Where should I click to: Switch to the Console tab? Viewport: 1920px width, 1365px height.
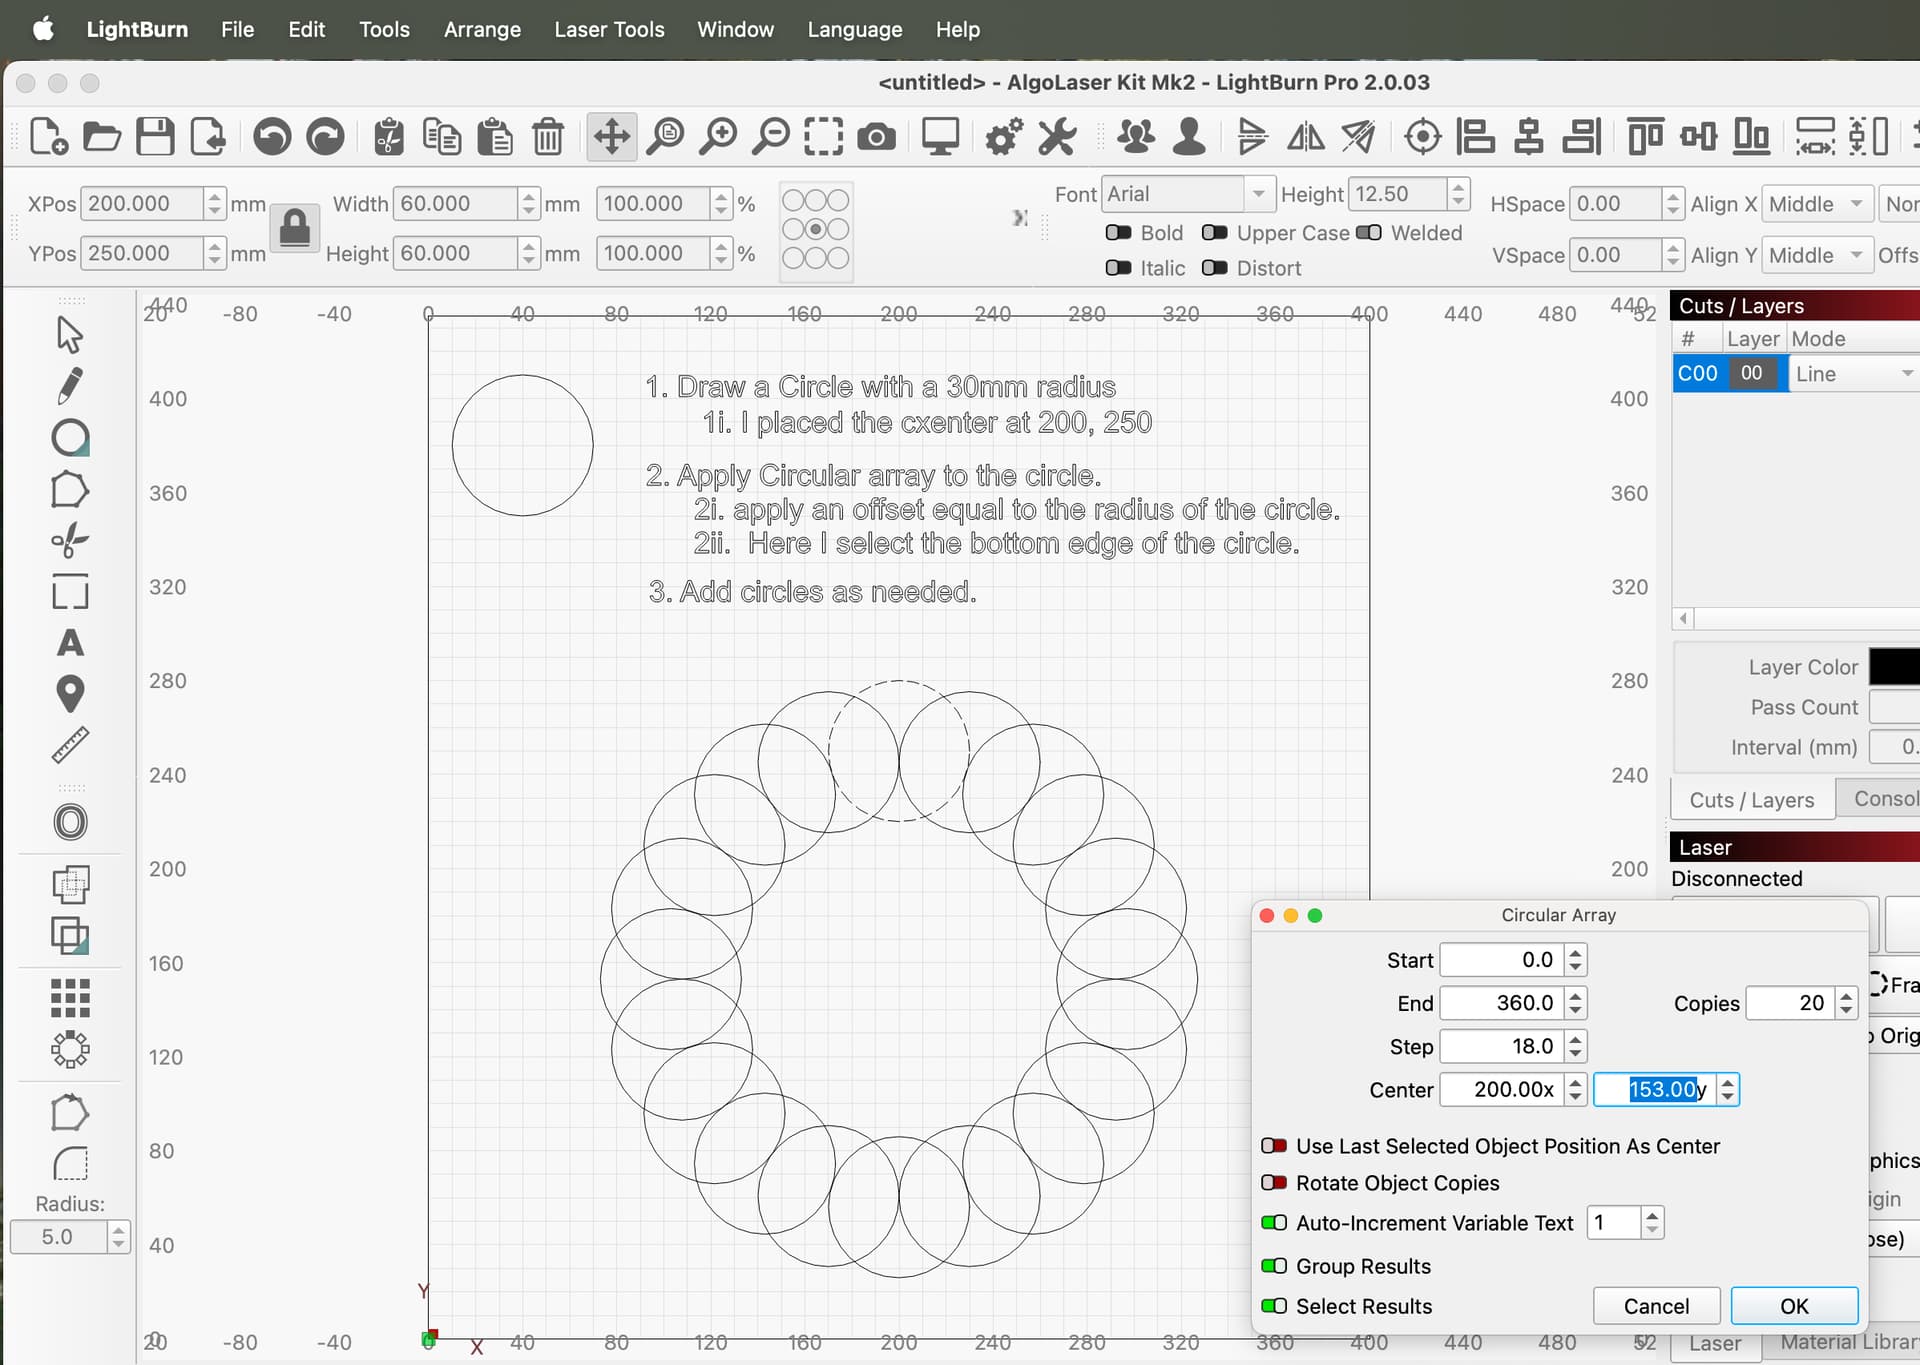[x=1884, y=799]
